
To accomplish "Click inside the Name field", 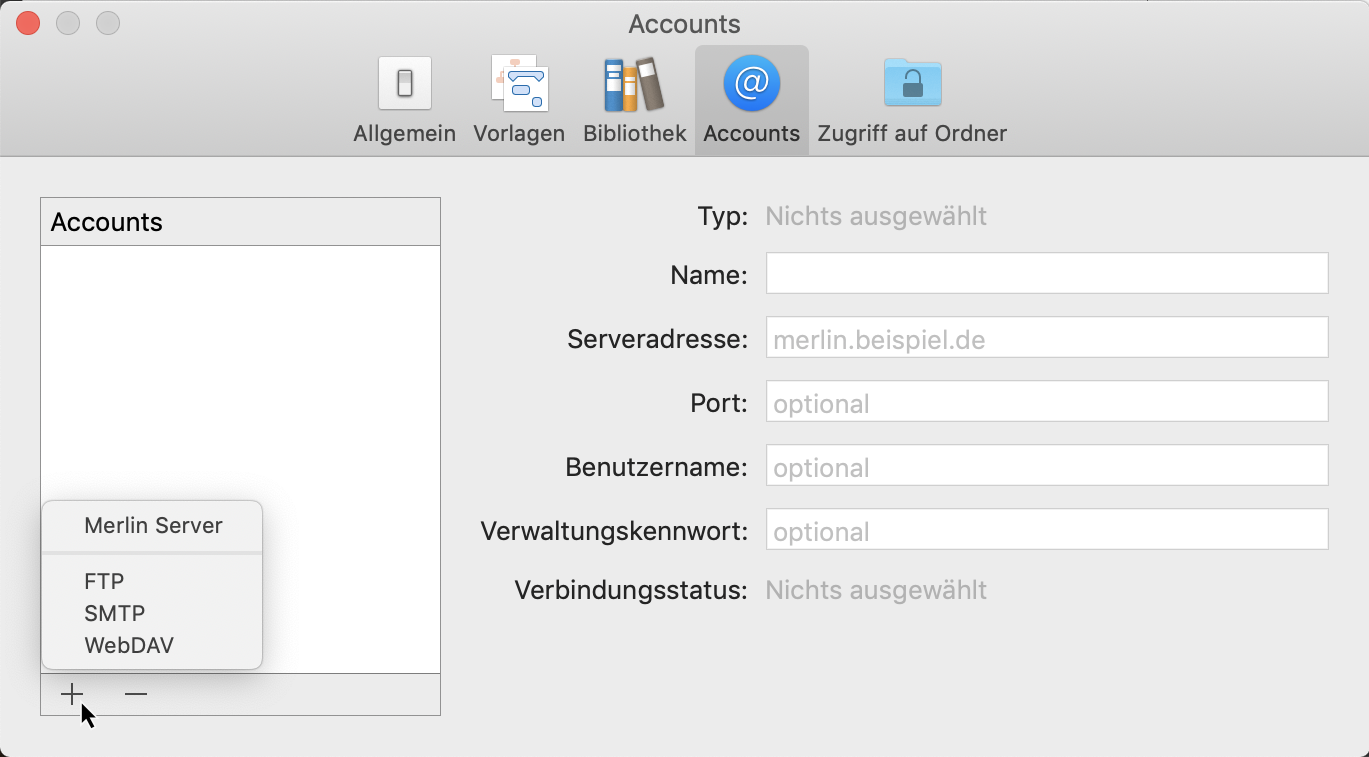I will coord(1046,274).
